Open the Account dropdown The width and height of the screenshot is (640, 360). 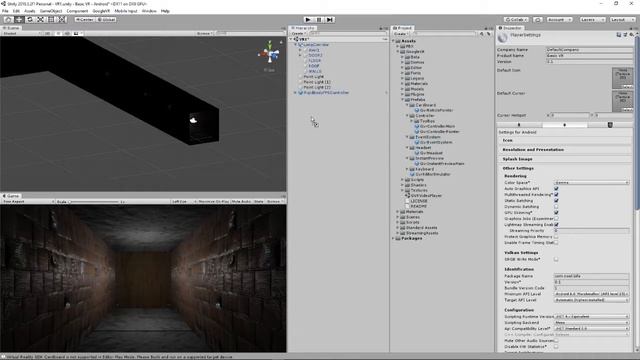tap(559, 20)
